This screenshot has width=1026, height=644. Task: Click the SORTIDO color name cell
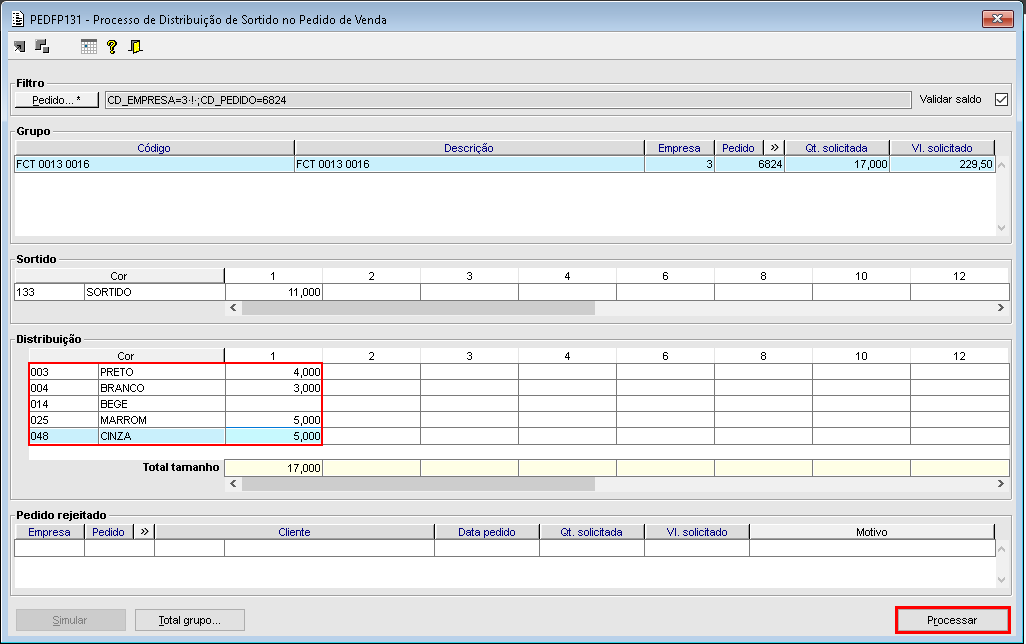pyautogui.click(x=154, y=292)
